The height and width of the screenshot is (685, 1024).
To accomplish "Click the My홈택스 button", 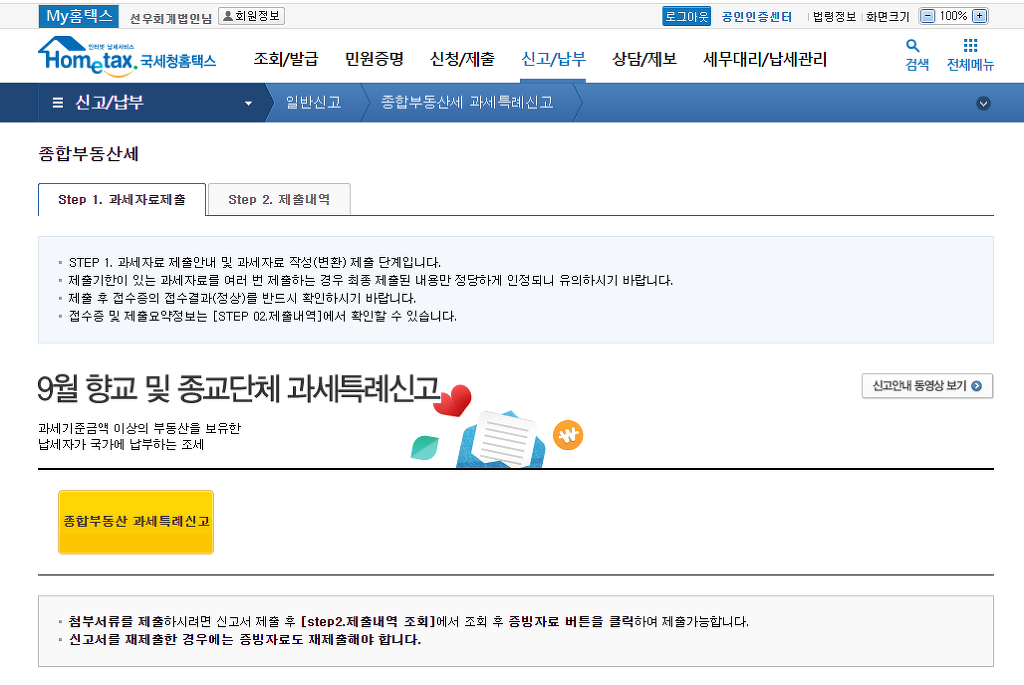I will (81, 16).
